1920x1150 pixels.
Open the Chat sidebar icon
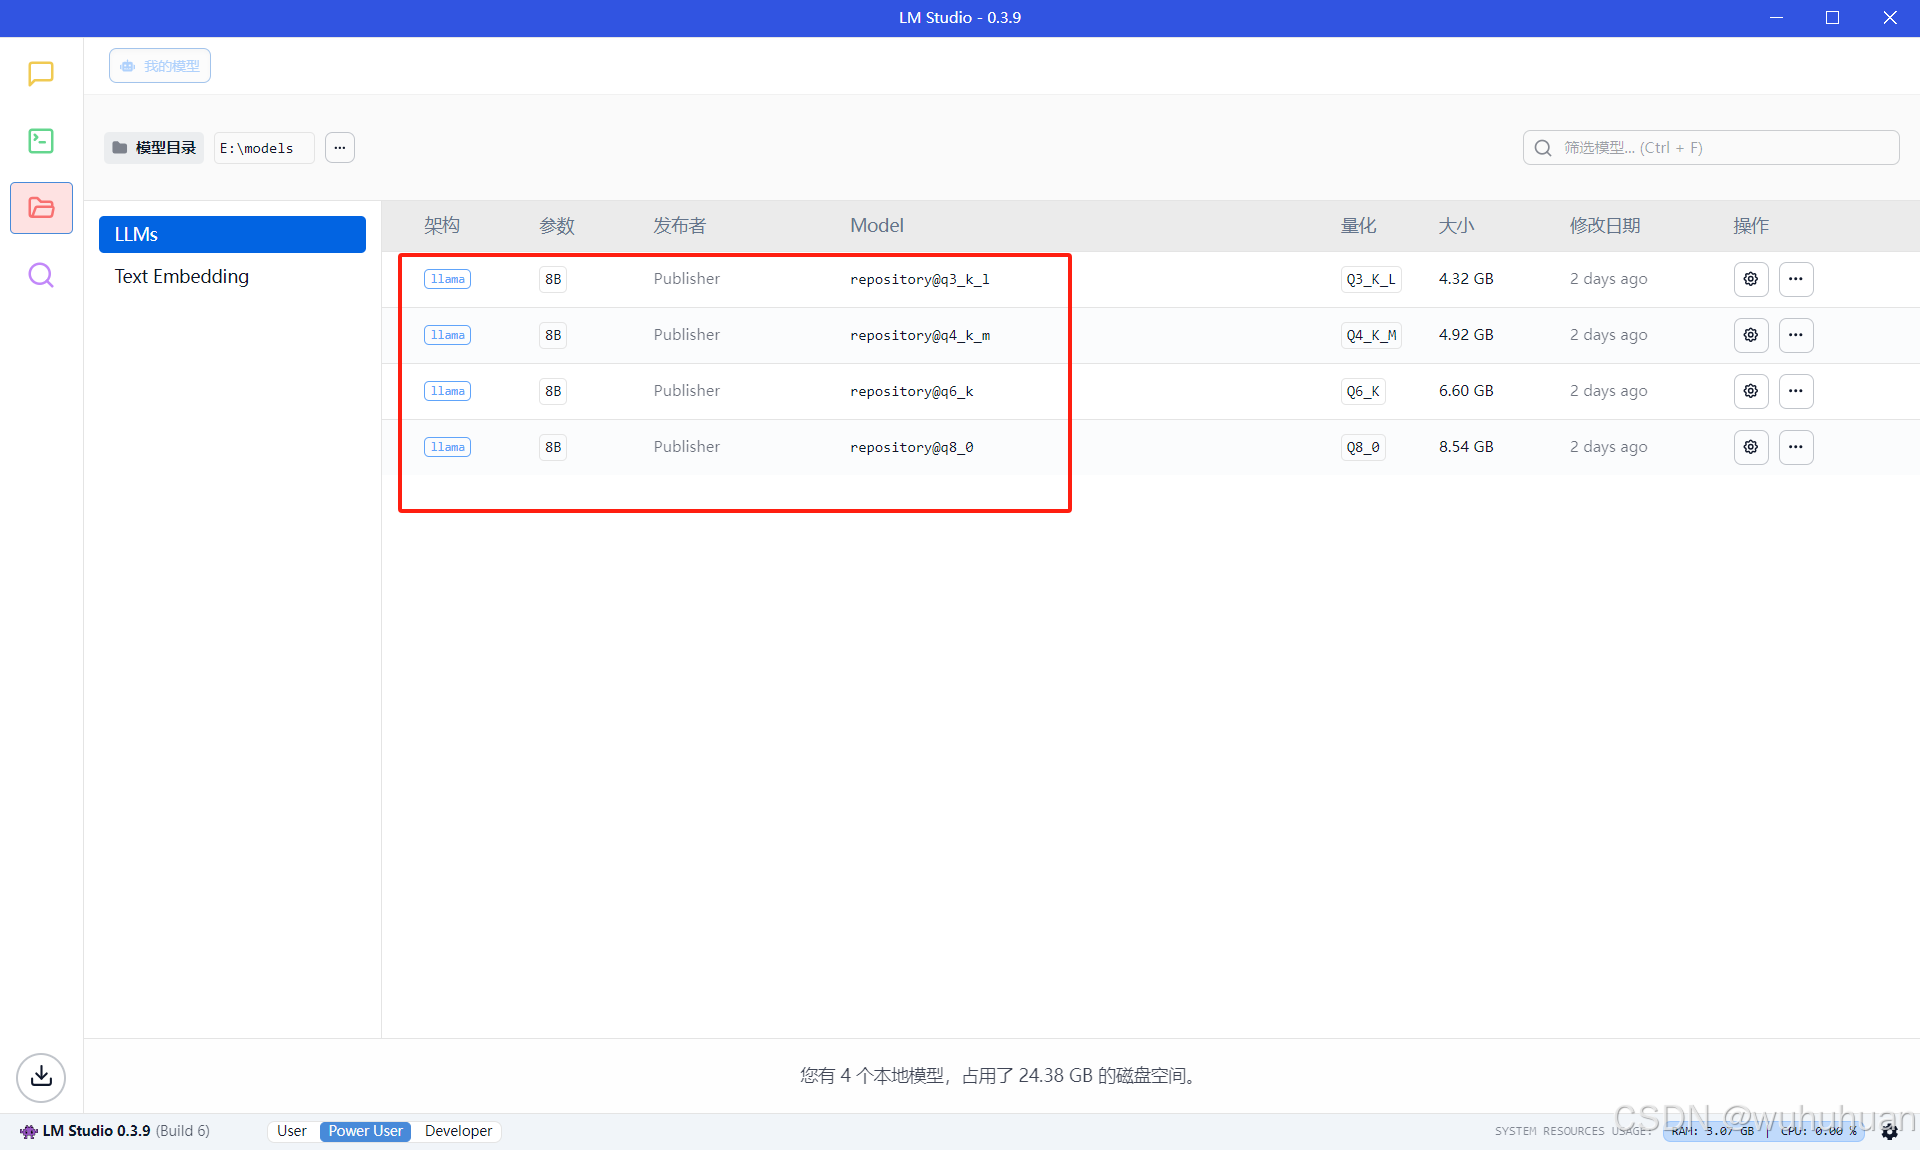(41, 73)
